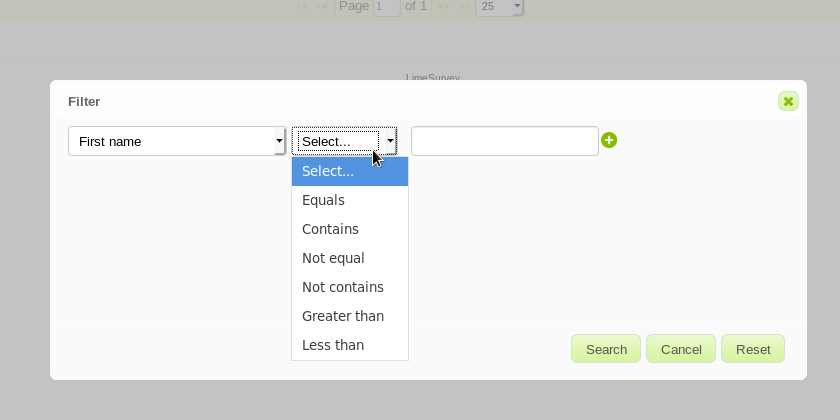This screenshot has width=840, height=420.
Task: Select the Less than condition
Action: coord(332,345)
